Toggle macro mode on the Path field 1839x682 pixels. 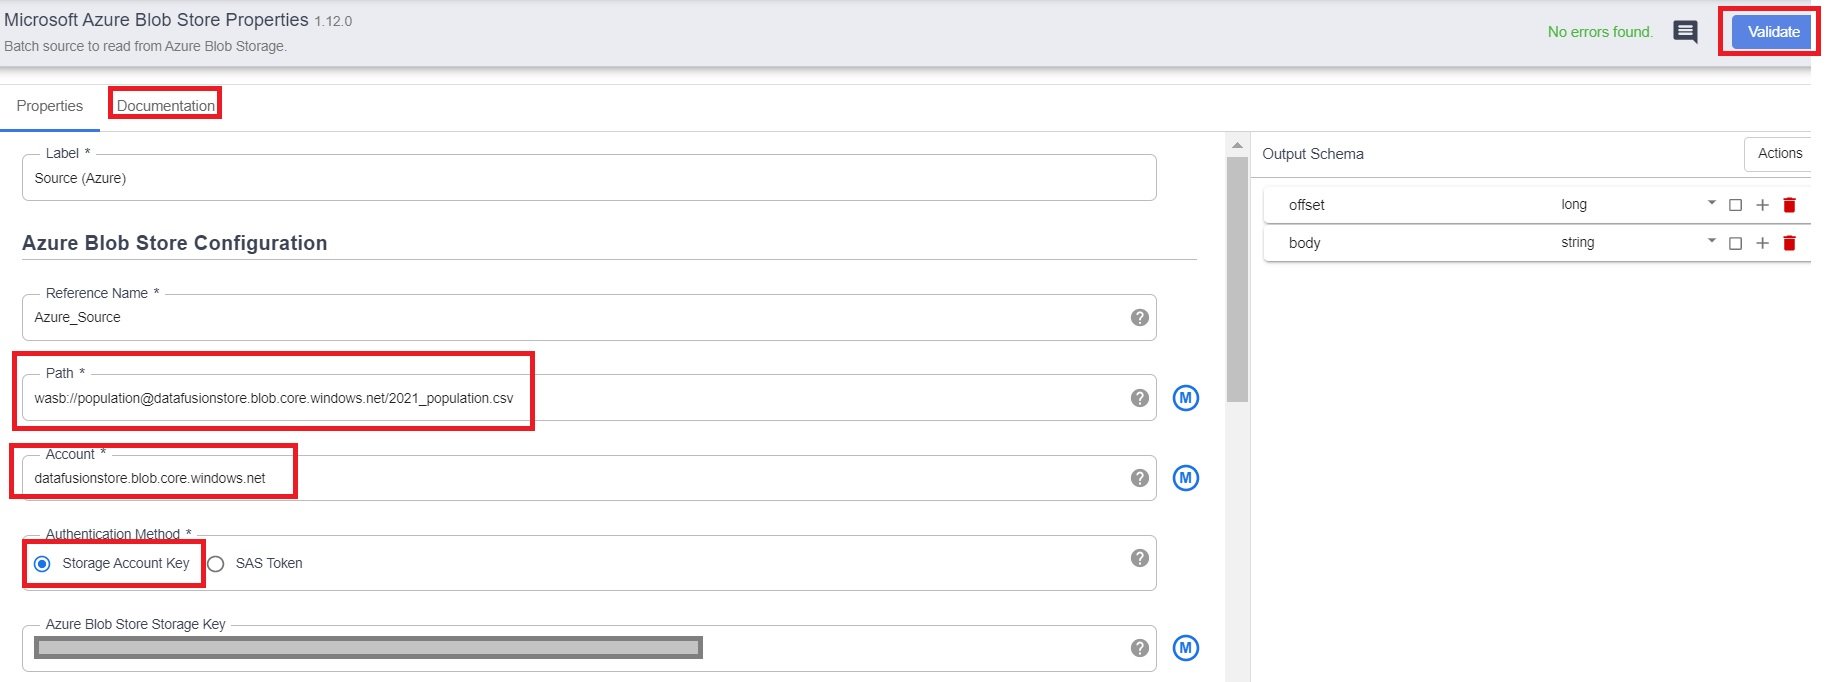coord(1186,397)
